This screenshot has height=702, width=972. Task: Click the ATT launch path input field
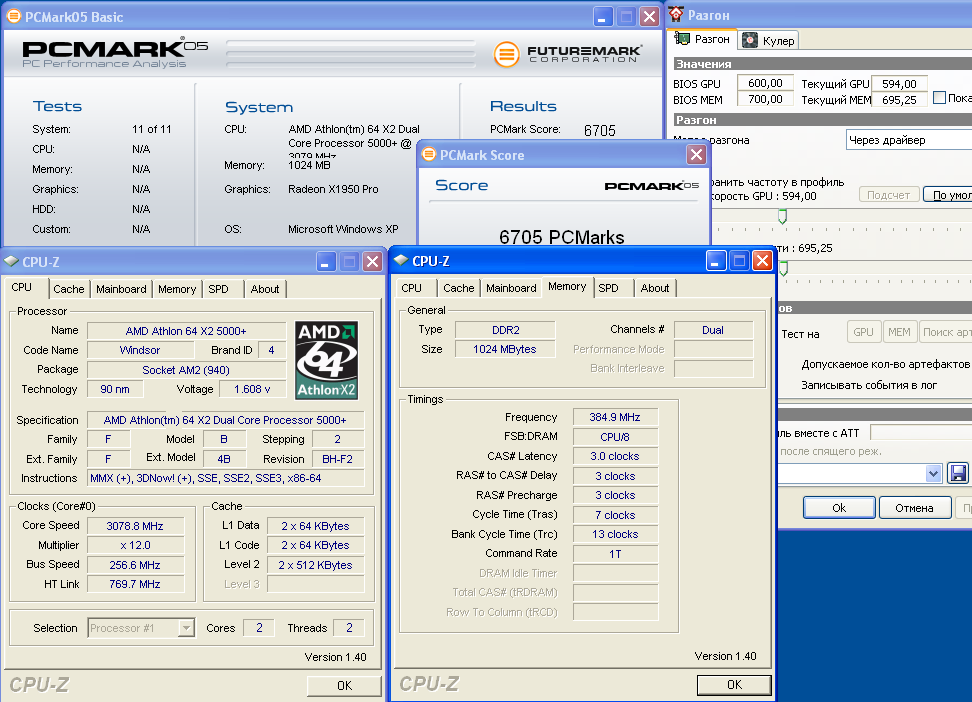point(921,432)
